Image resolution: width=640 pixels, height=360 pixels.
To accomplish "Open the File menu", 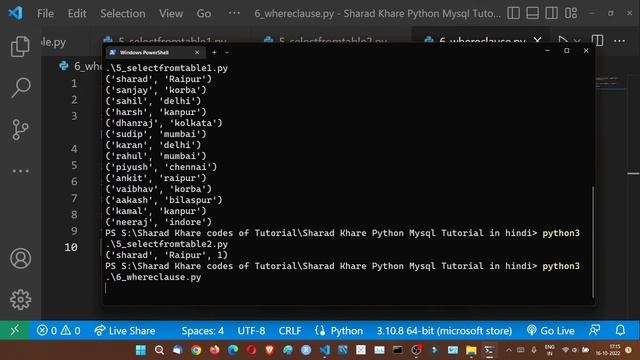I will (45, 13).
